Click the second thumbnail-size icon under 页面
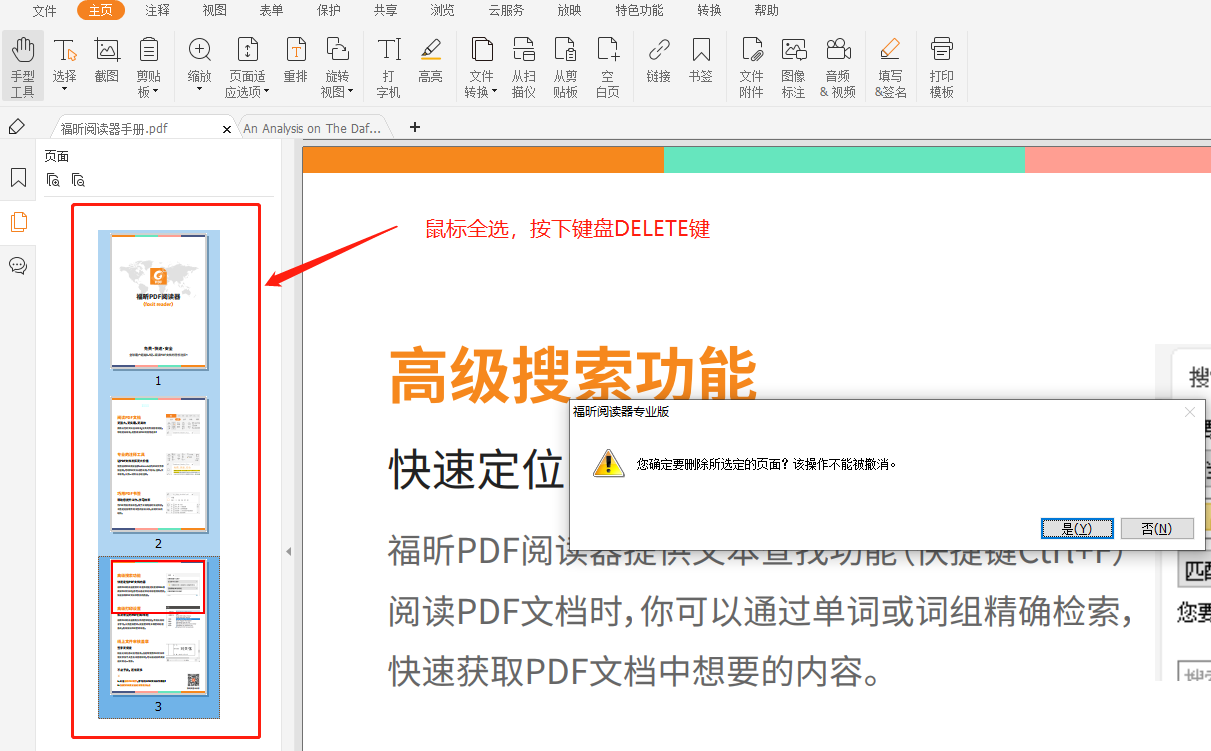This screenshot has width=1211, height=751. 78,180
